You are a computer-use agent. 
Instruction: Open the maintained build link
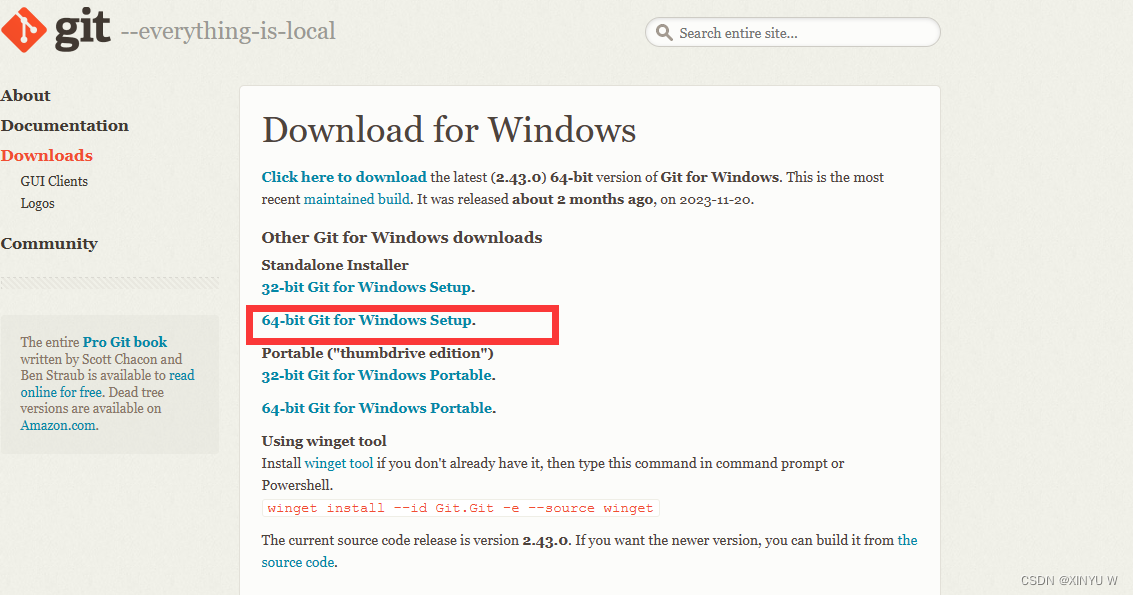[x=356, y=200]
